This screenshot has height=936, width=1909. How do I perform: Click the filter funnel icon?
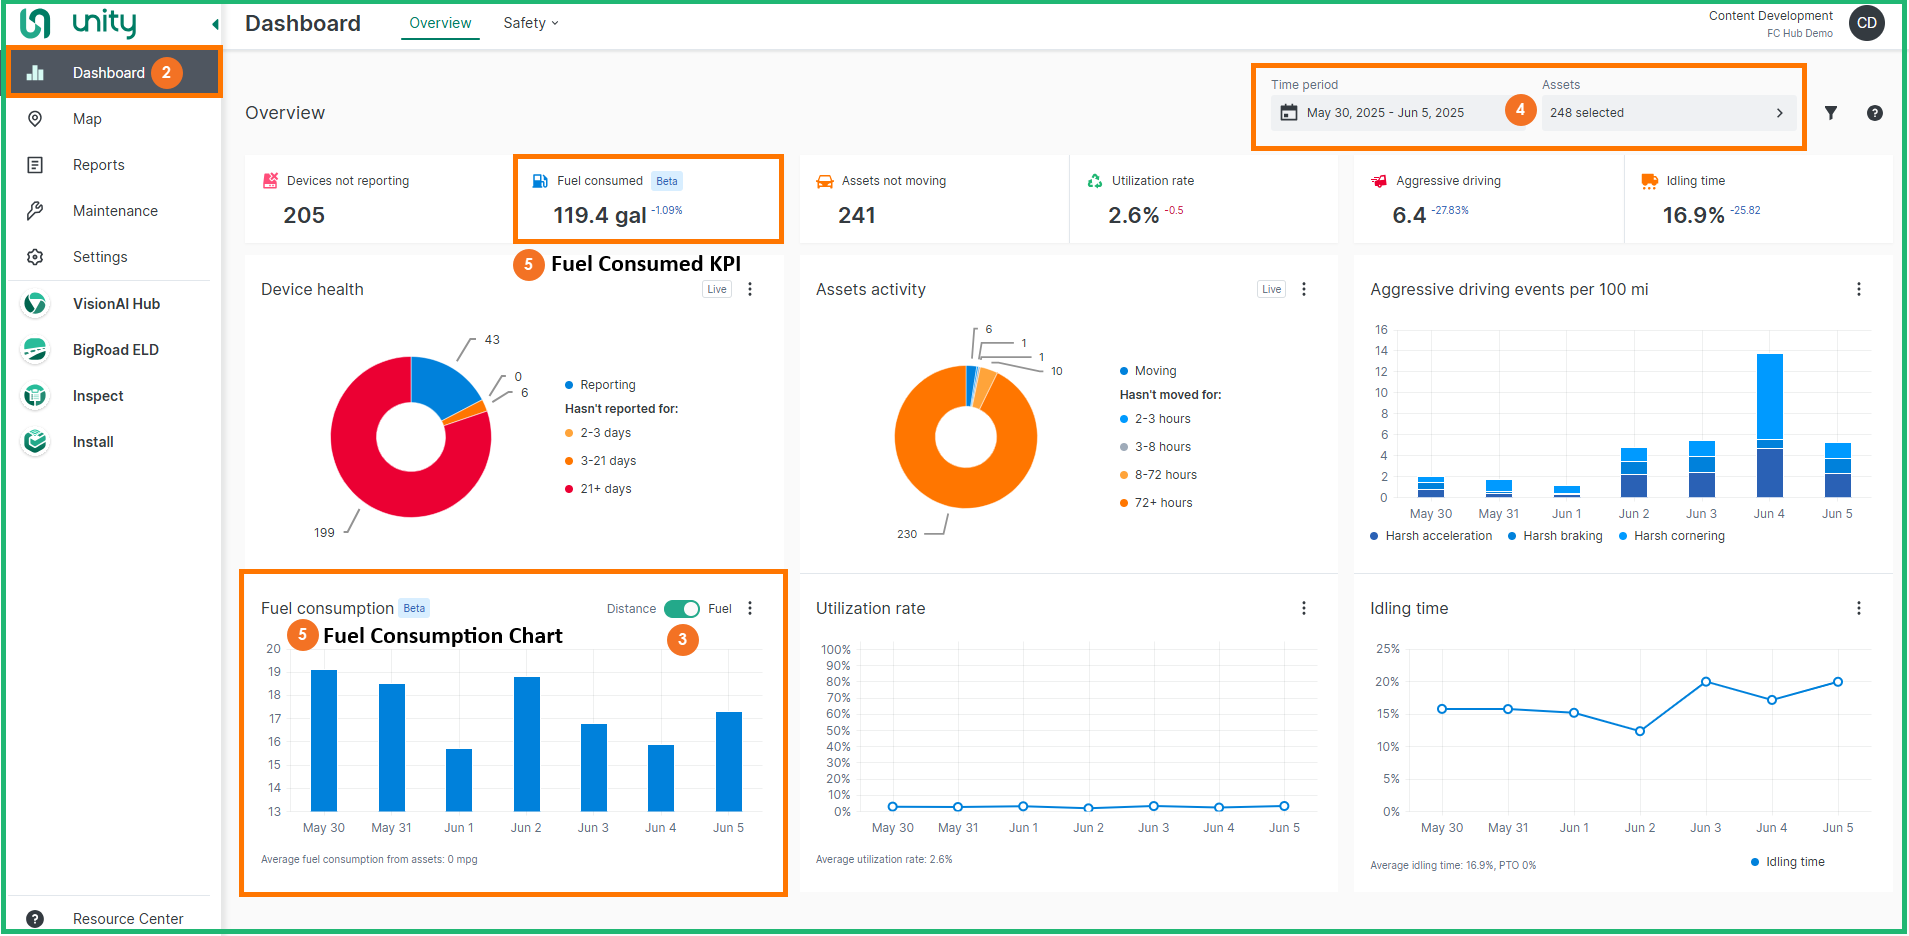[x=1830, y=113]
